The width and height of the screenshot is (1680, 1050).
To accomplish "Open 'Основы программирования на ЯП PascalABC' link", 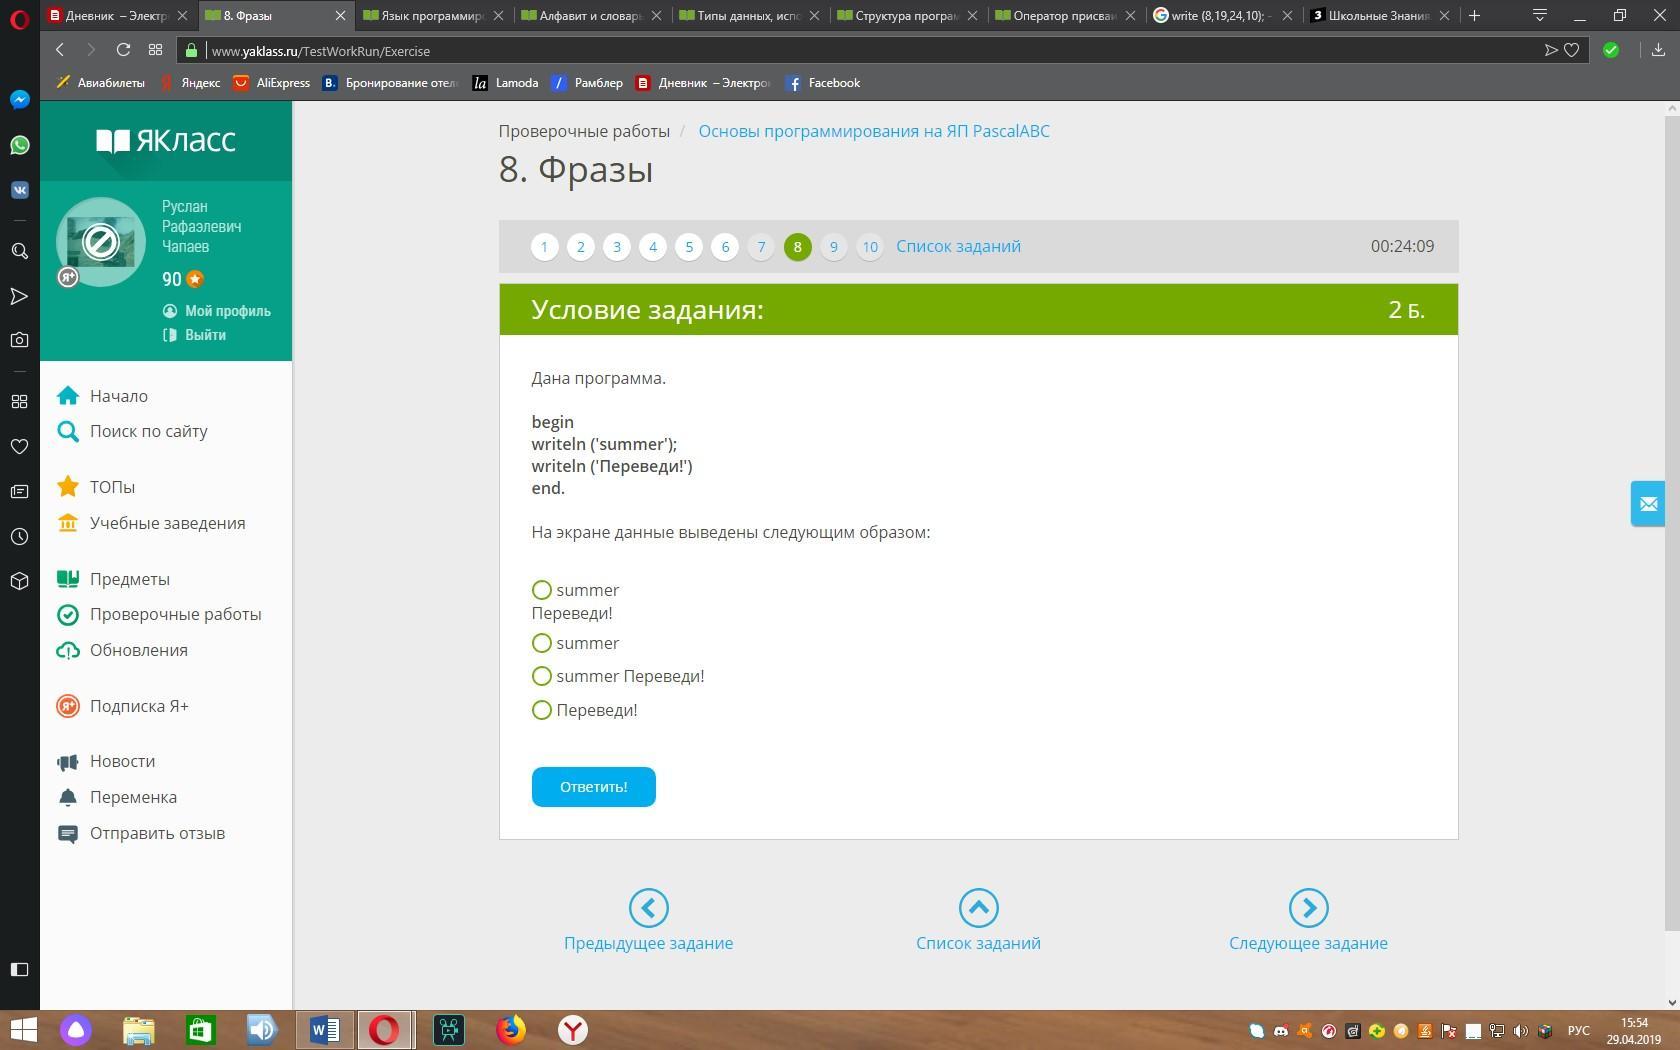I will tap(874, 131).
